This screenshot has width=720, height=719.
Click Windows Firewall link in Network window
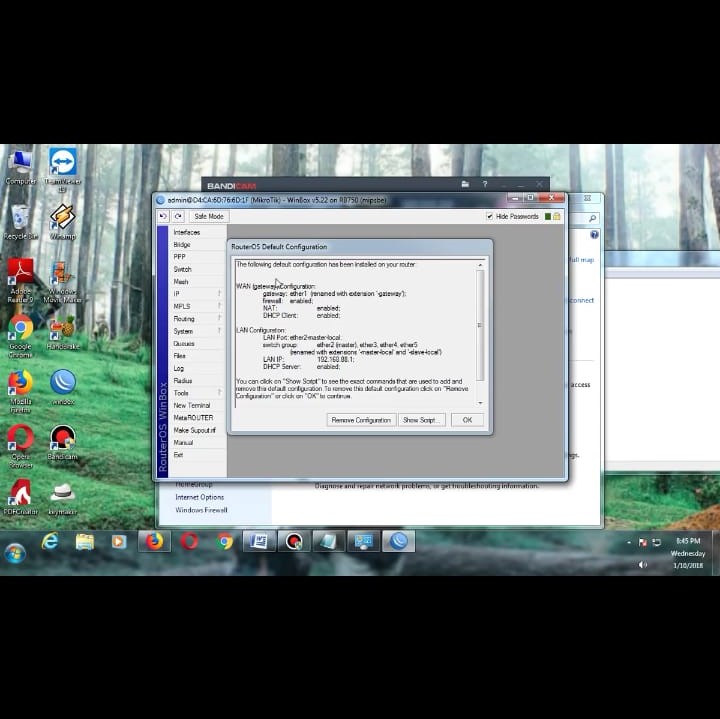(201, 510)
